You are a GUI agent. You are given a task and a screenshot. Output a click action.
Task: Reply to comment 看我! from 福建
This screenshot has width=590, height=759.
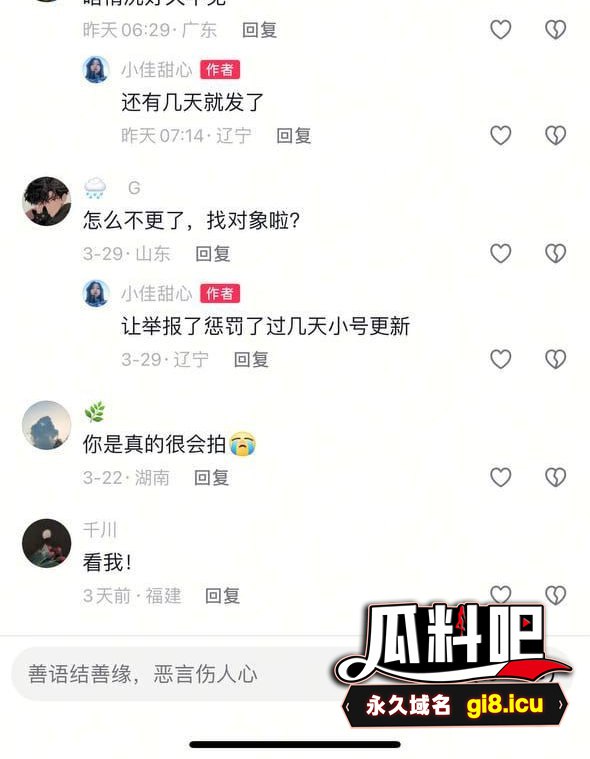click(x=222, y=596)
